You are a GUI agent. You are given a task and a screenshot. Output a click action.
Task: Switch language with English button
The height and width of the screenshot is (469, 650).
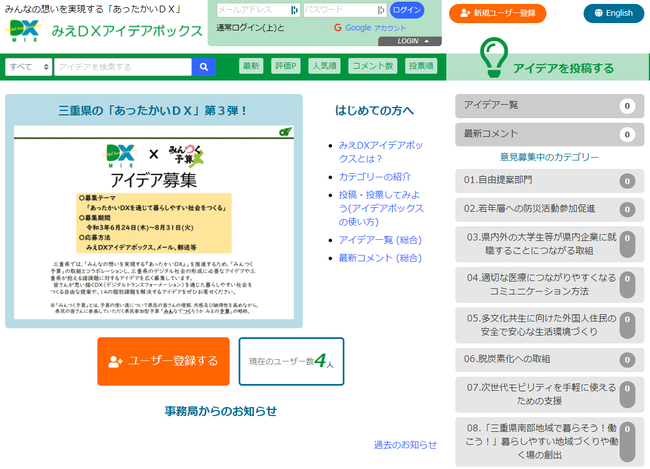click(x=614, y=13)
